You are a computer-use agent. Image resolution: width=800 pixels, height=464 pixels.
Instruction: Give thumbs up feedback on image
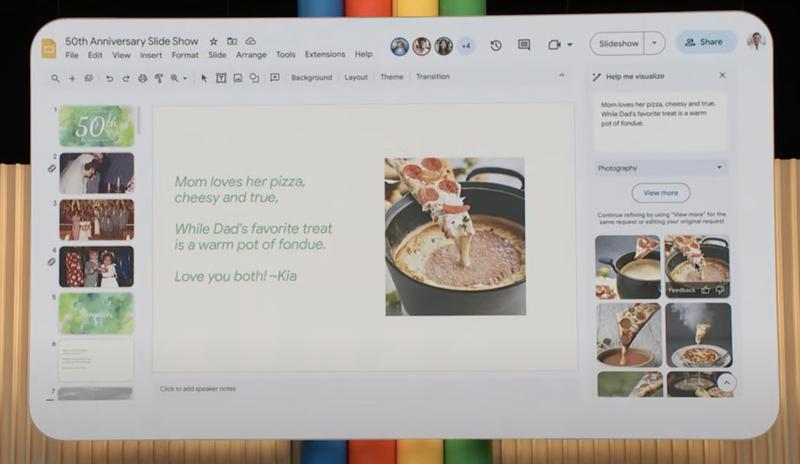click(705, 289)
